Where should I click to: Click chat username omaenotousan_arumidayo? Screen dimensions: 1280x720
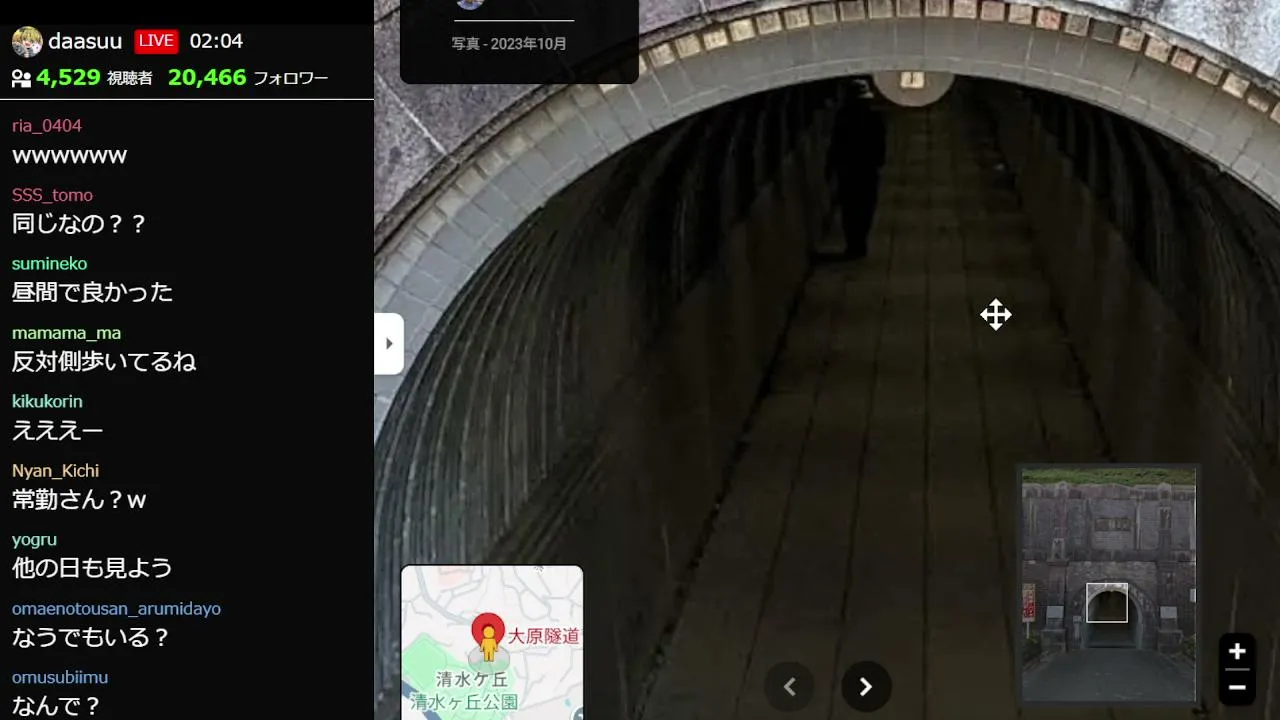116,609
